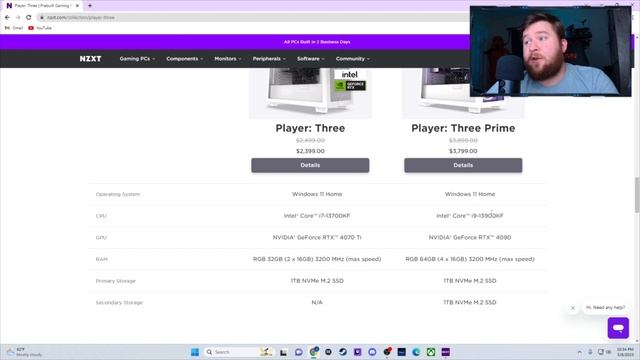The width and height of the screenshot is (640, 360).
Task: Select the Player: Three browser tab
Action: [41, 6]
